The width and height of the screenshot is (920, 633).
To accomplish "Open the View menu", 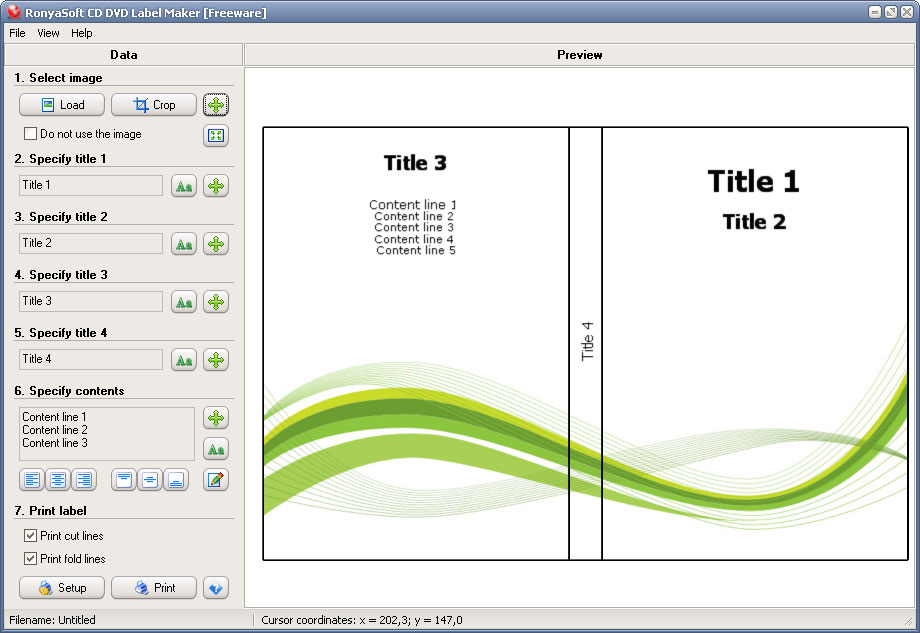I will click(48, 33).
